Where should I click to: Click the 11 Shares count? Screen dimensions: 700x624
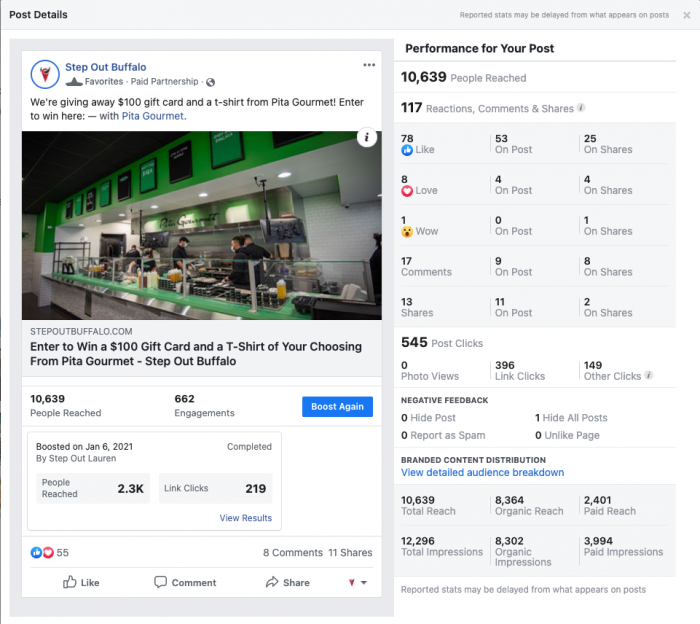click(350, 553)
